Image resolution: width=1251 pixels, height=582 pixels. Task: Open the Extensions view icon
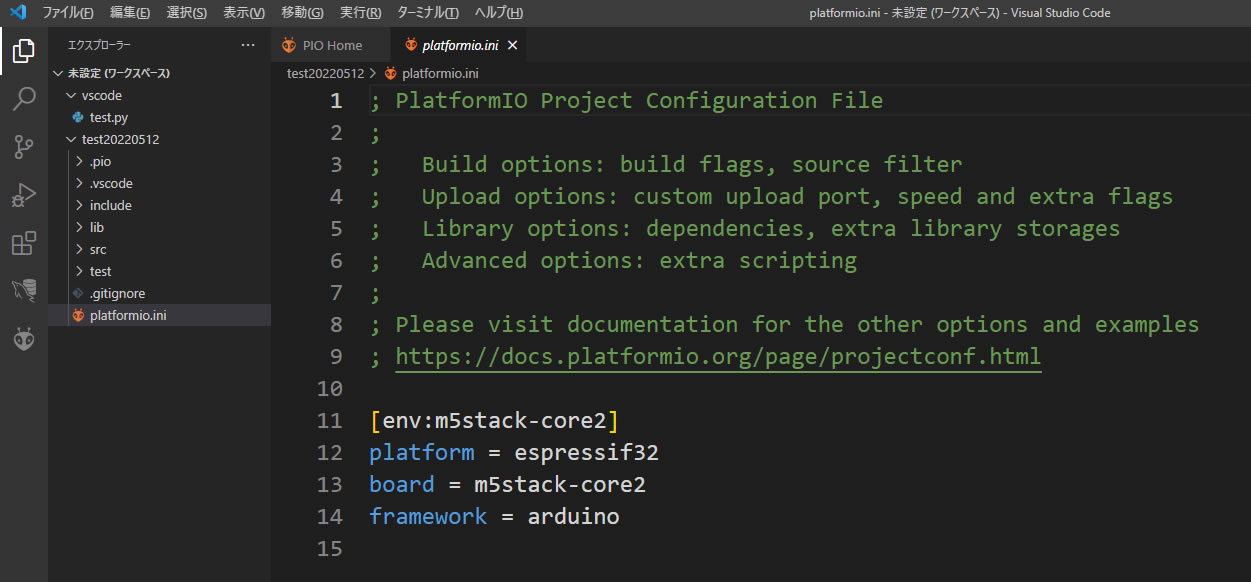(24, 243)
